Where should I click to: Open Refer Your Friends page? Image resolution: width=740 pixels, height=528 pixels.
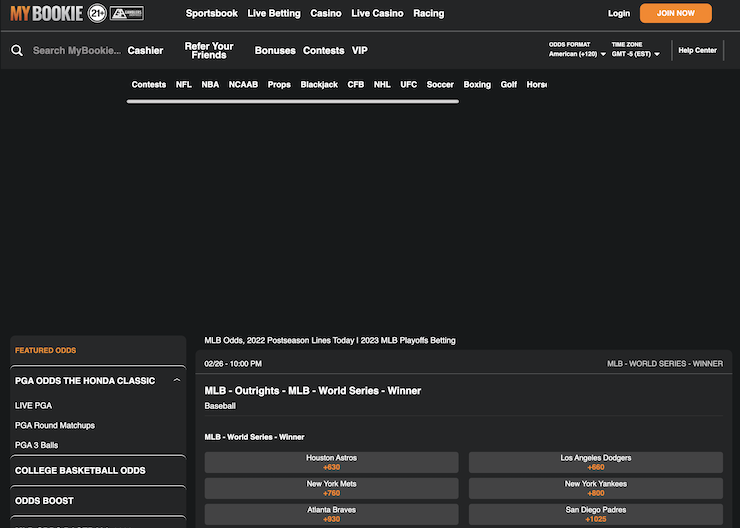[x=209, y=50]
